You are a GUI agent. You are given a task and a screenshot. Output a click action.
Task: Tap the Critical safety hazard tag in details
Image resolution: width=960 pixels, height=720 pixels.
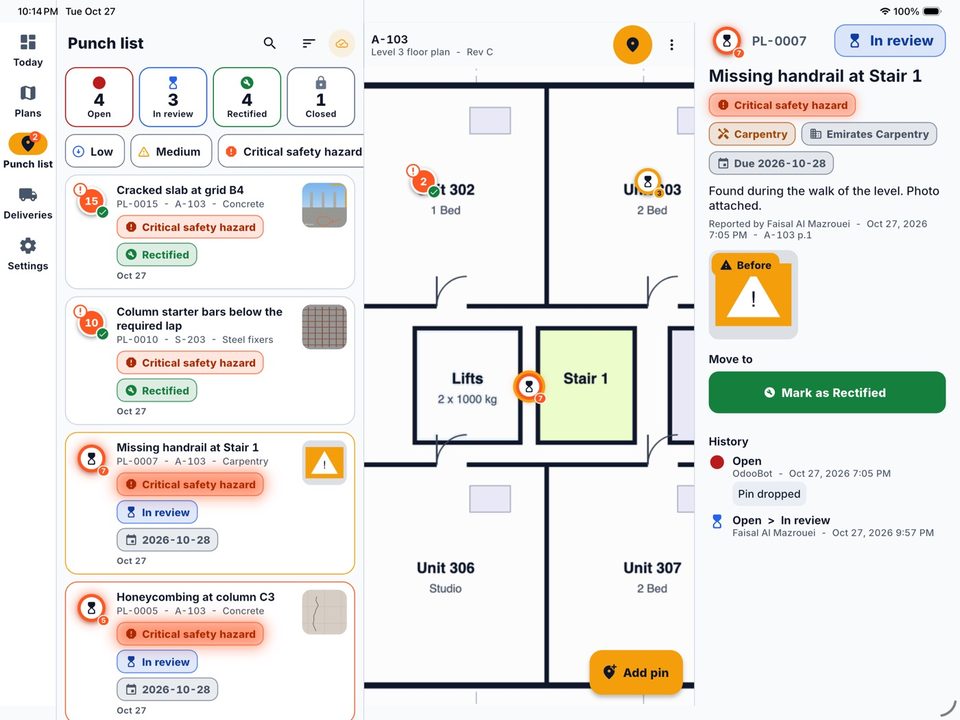[782, 105]
